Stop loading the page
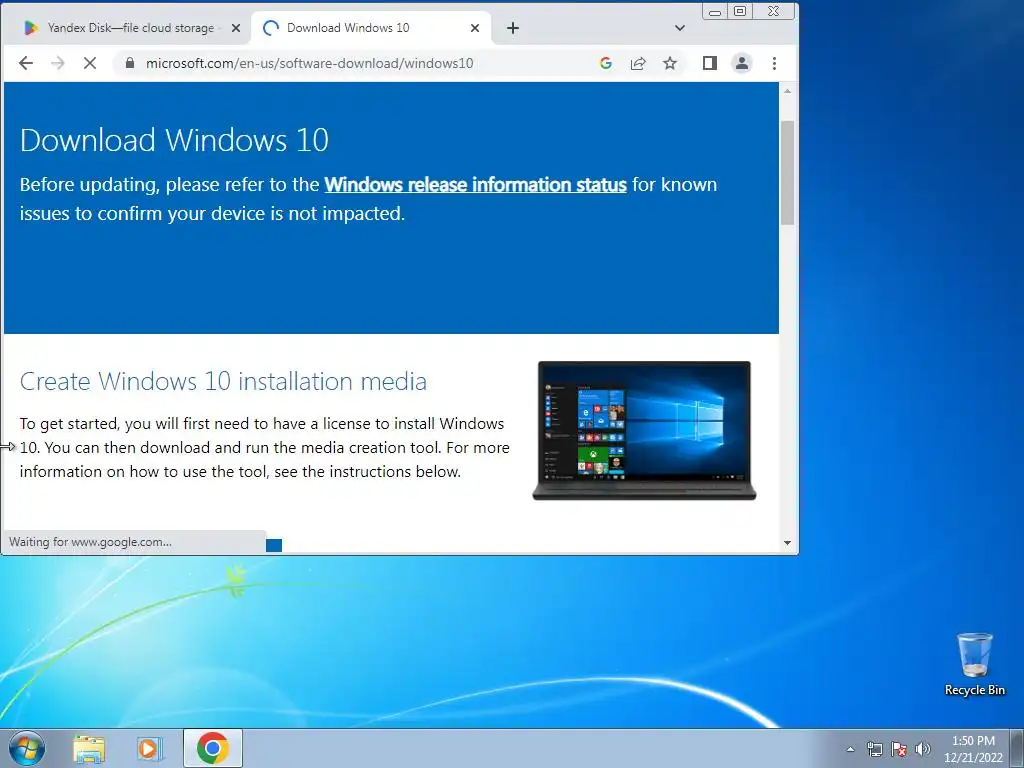The image size is (1024, 768). (x=89, y=63)
